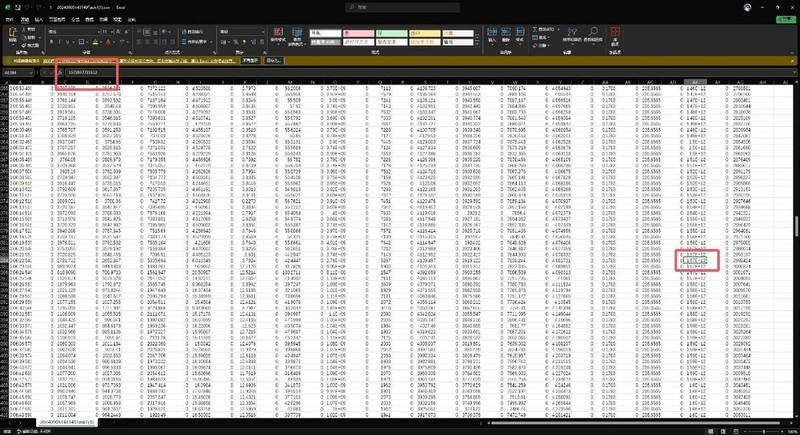Dismiss the yellow warning message bar
Image resolution: width=800 pixels, height=435 pixels.
(x=792, y=61)
